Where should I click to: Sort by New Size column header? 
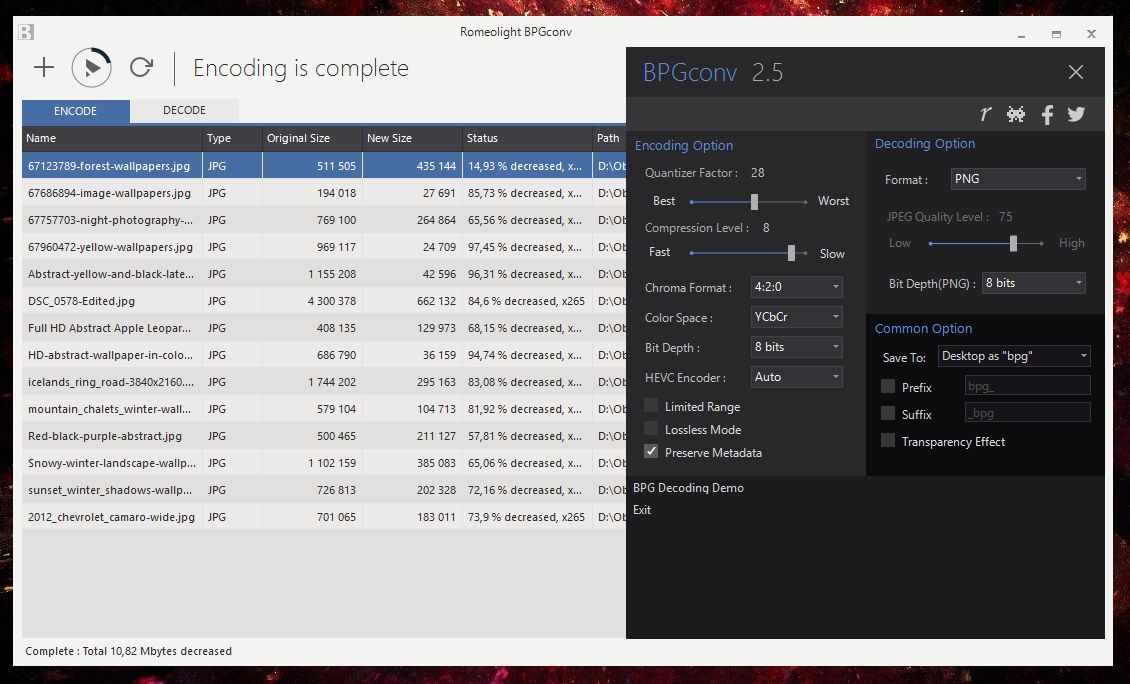click(x=412, y=138)
